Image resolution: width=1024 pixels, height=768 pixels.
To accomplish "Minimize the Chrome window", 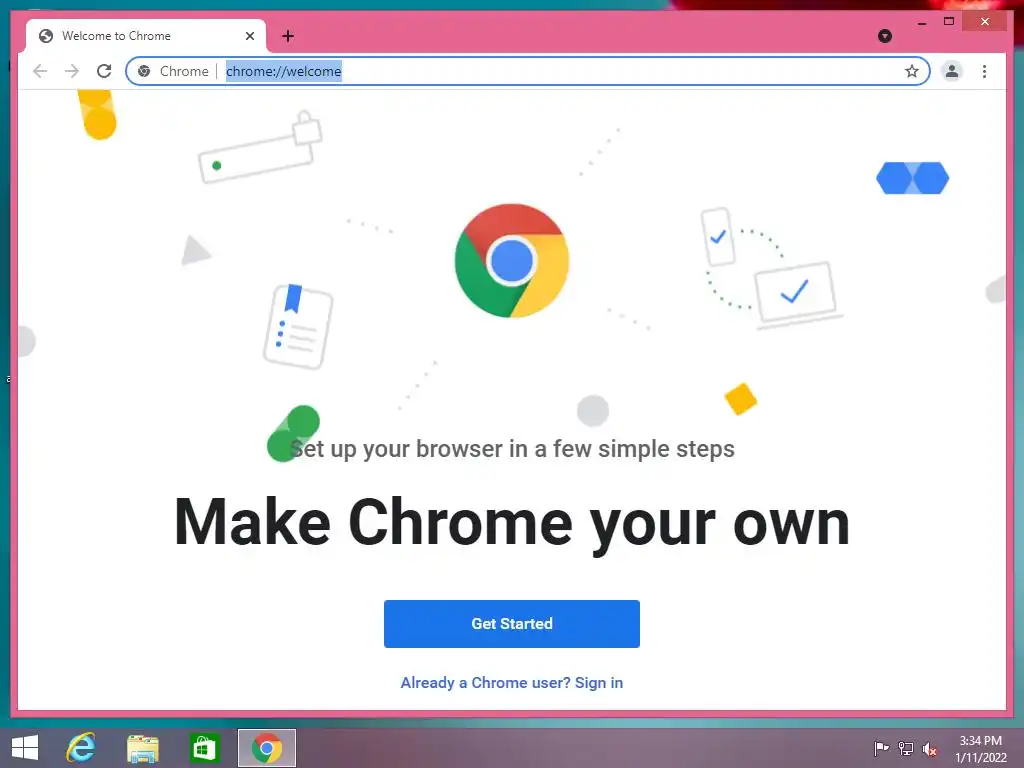I will pos(921,22).
